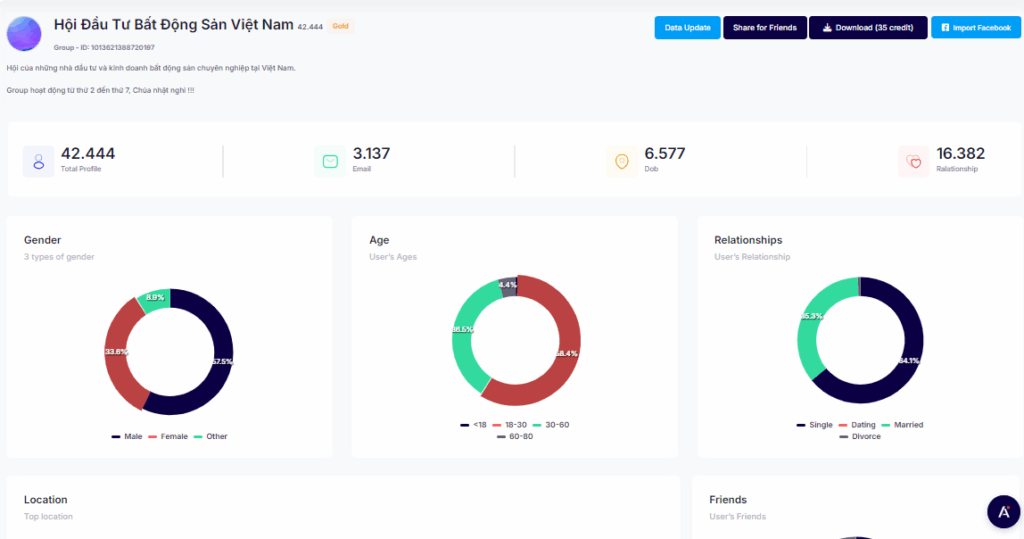Click the Dob location pin icon
This screenshot has width=1024, height=539.
pos(622,161)
